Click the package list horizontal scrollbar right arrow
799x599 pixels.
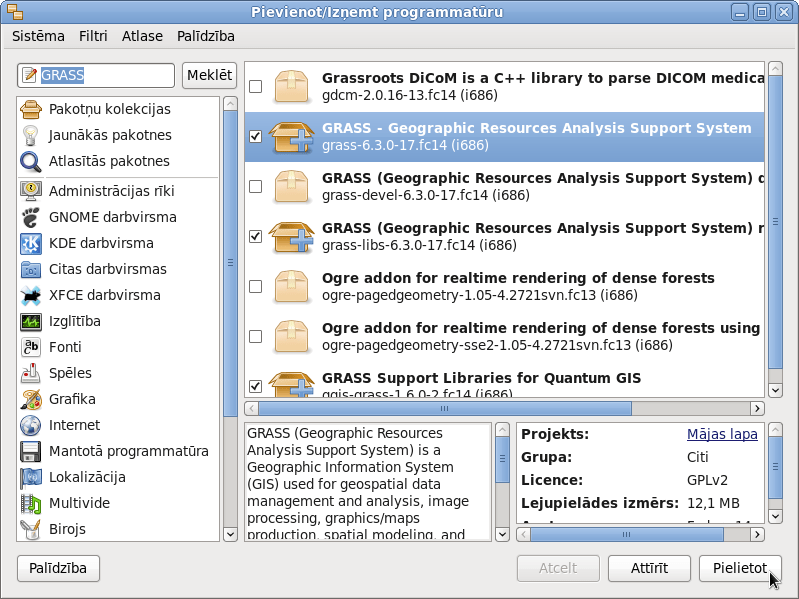pos(757,409)
